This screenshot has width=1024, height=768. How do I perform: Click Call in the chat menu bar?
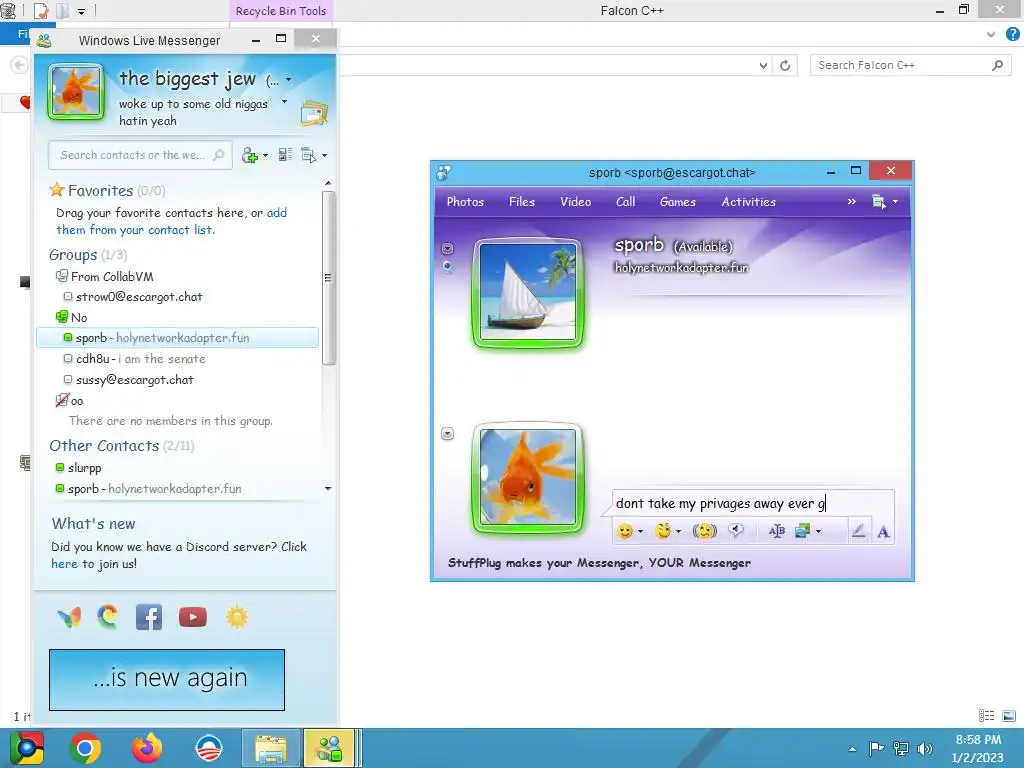pos(626,202)
